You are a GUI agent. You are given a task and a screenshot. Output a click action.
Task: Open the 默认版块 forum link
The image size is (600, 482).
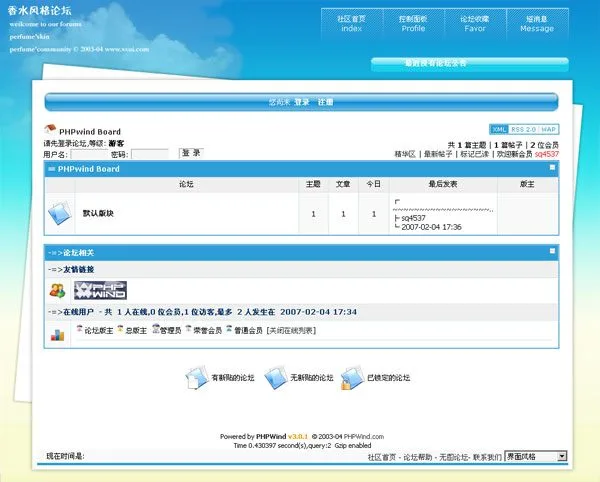[x=98, y=213]
